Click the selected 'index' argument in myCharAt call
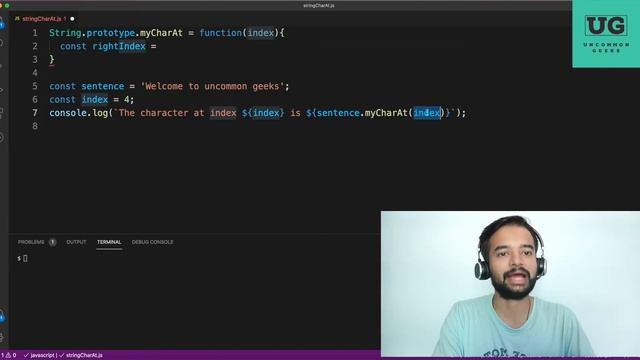Viewport: 640px width, 360px height. click(x=427, y=113)
